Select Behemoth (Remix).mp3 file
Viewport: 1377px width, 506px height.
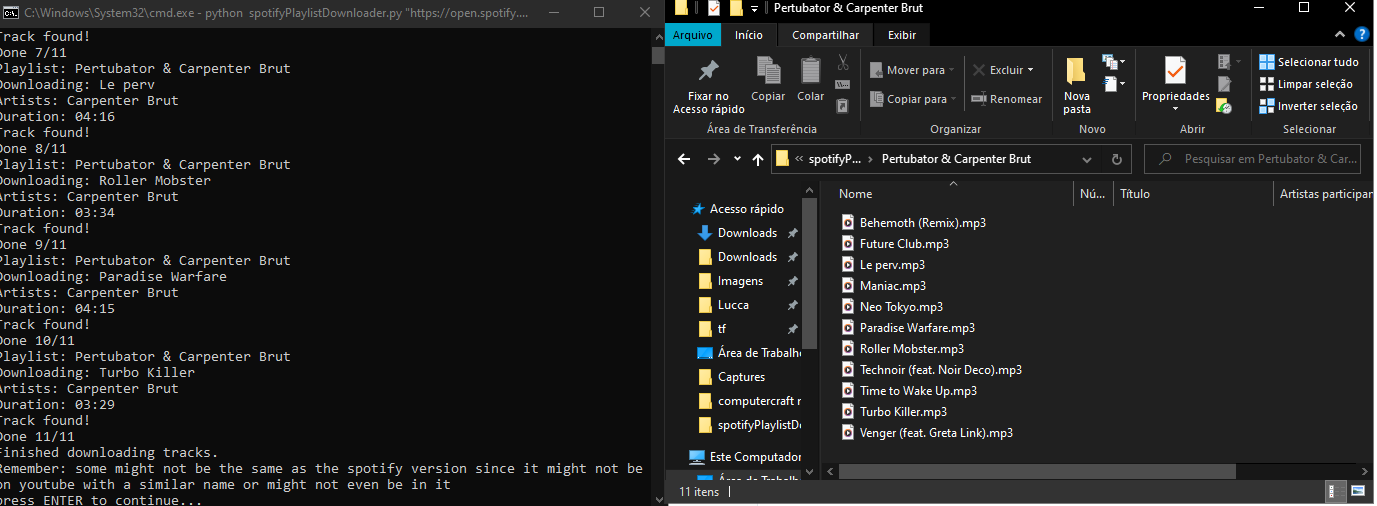[914, 223]
